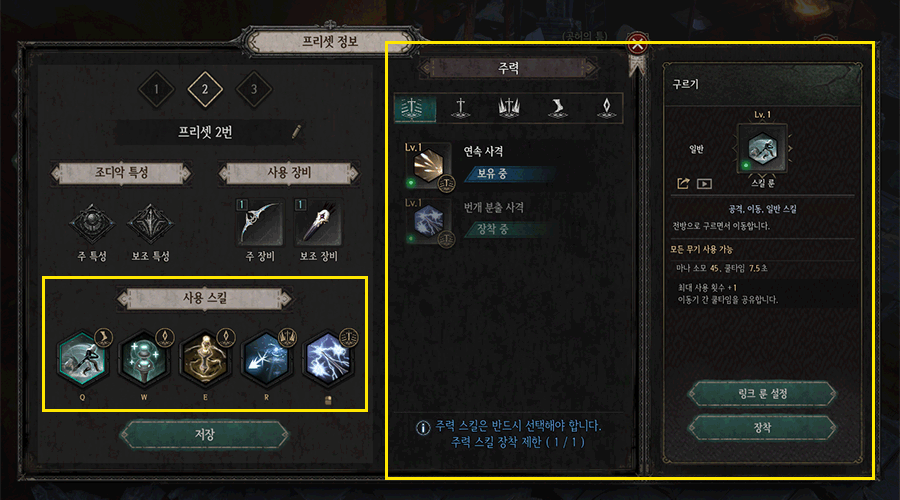
Task: Select the E slot golden skill icon
Action: tap(205, 361)
